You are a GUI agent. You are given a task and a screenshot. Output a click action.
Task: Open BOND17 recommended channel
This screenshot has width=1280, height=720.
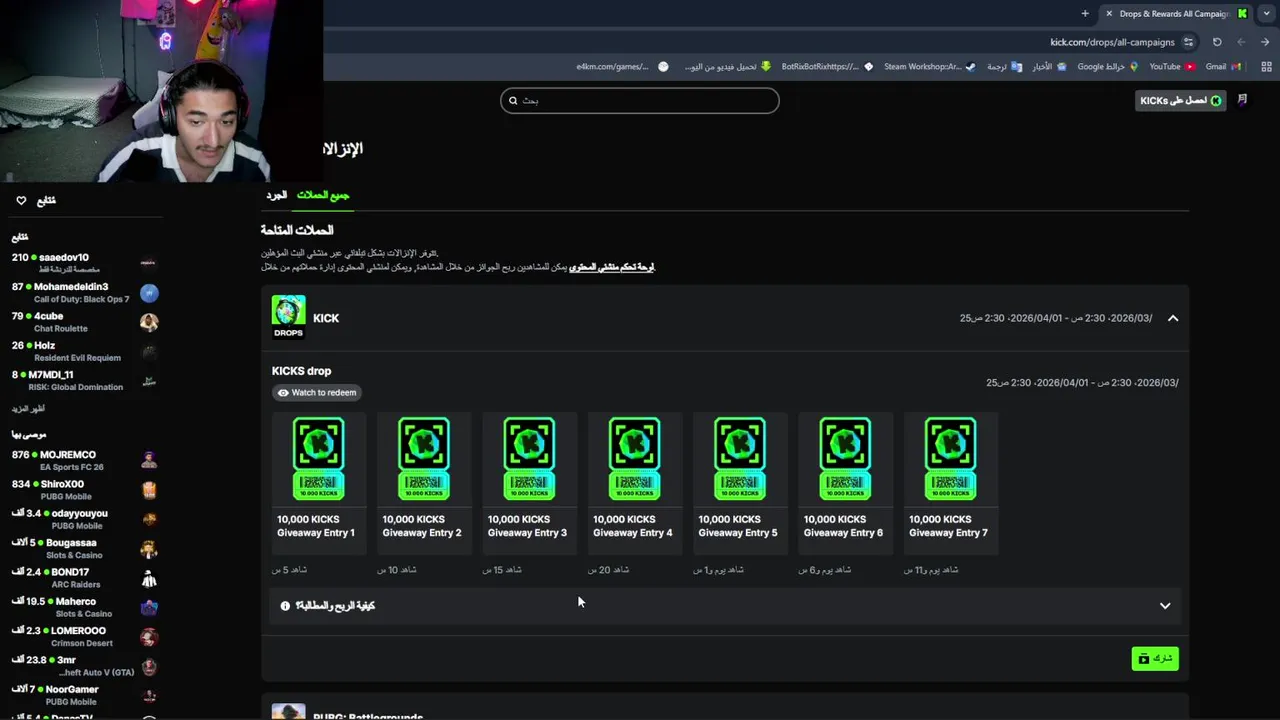(x=85, y=577)
